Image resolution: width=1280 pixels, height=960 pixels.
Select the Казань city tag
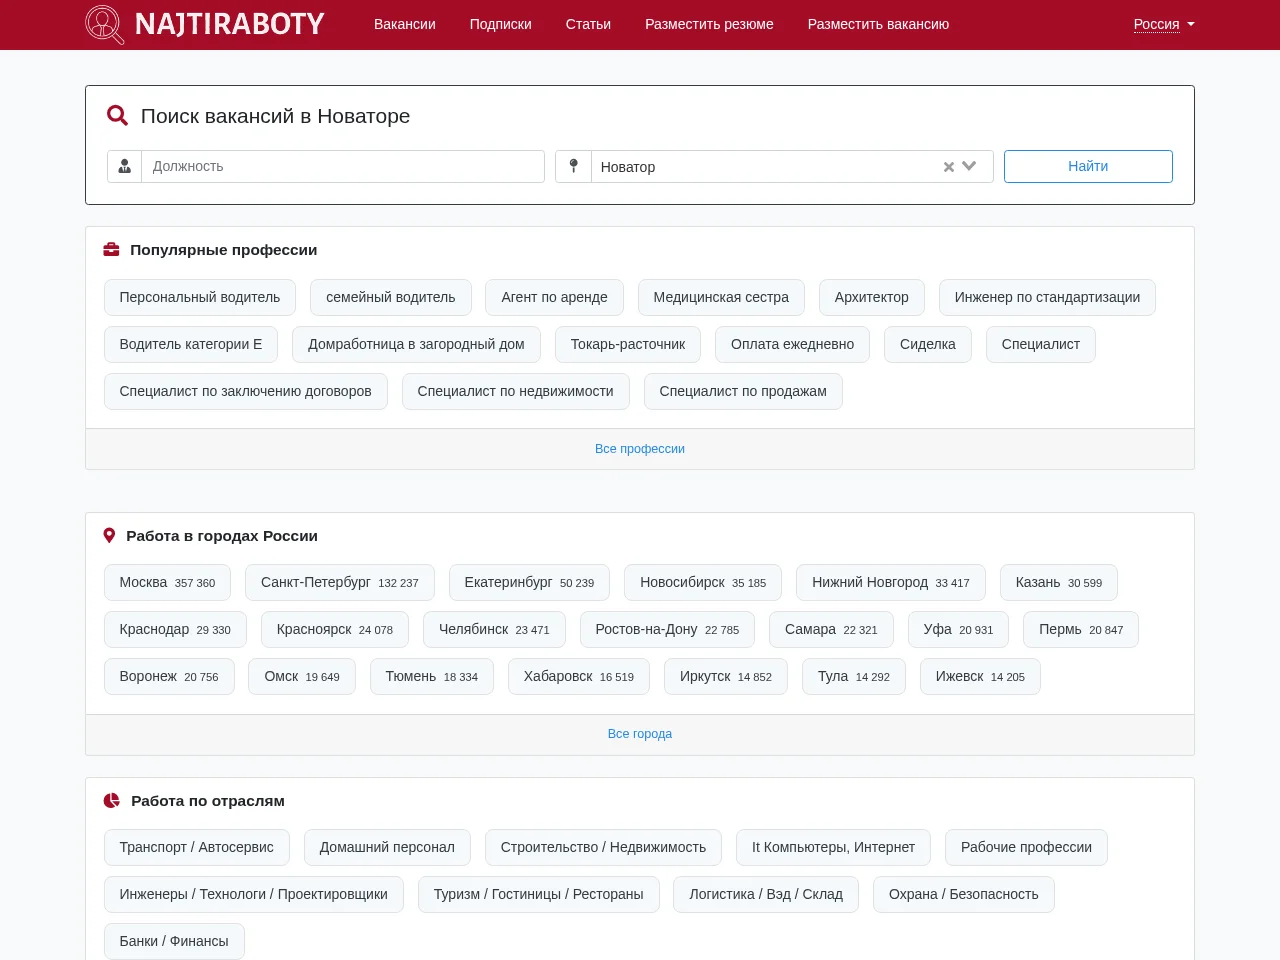tap(1059, 582)
